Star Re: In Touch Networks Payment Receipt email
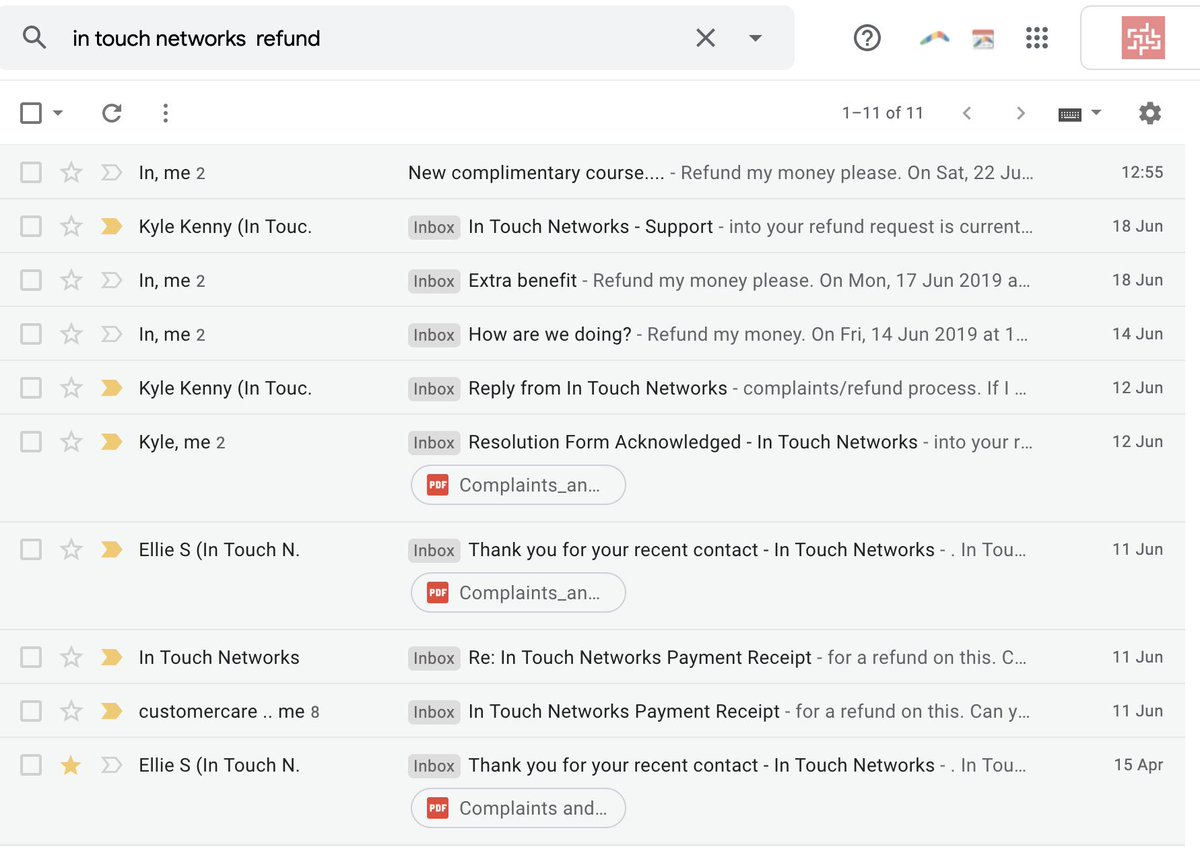This screenshot has height=847, width=1200. pos(71,658)
